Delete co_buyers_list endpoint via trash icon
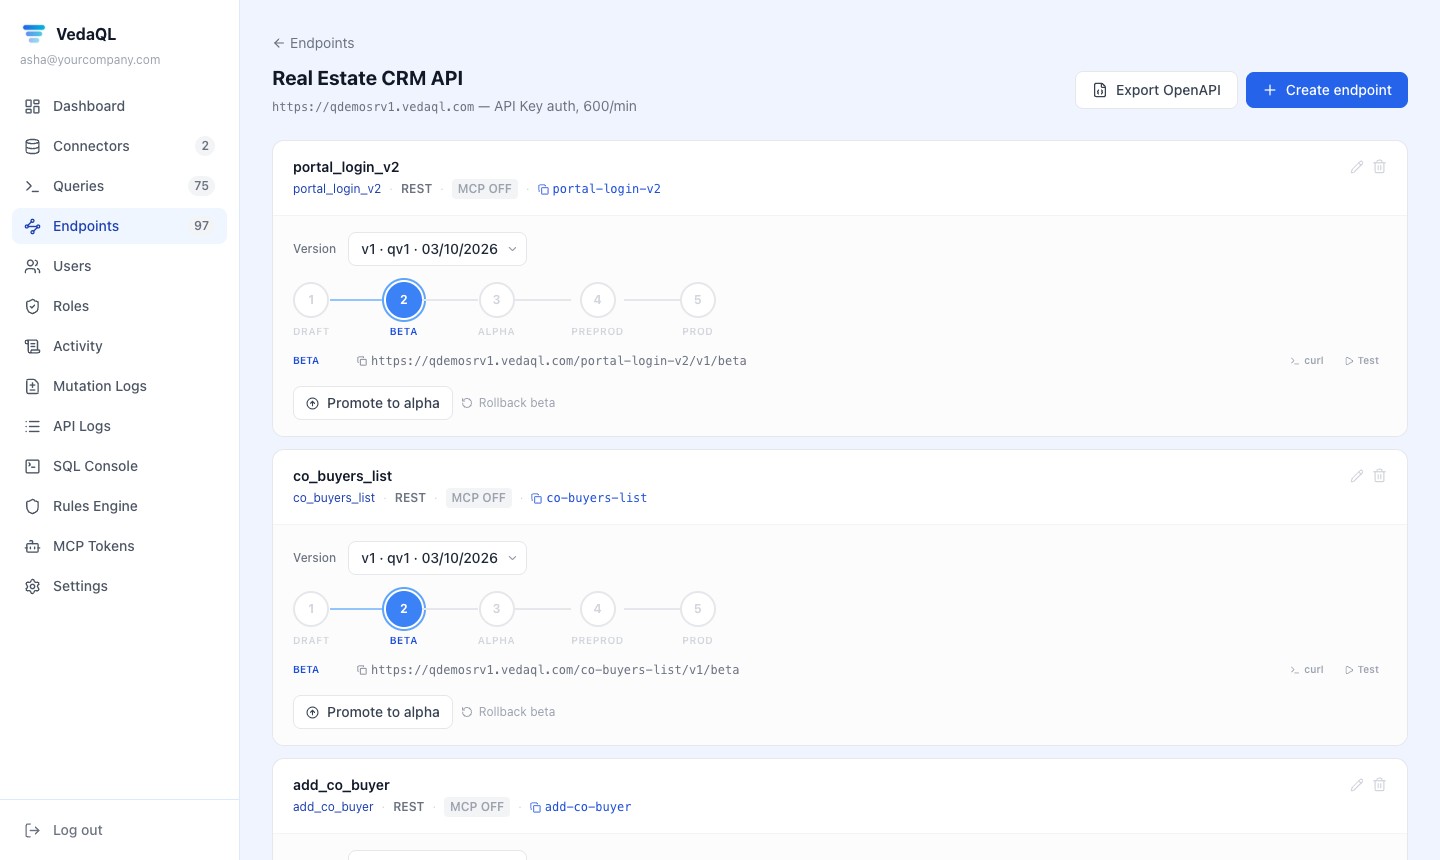Viewport: 1440px width, 860px height. tap(1379, 476)
